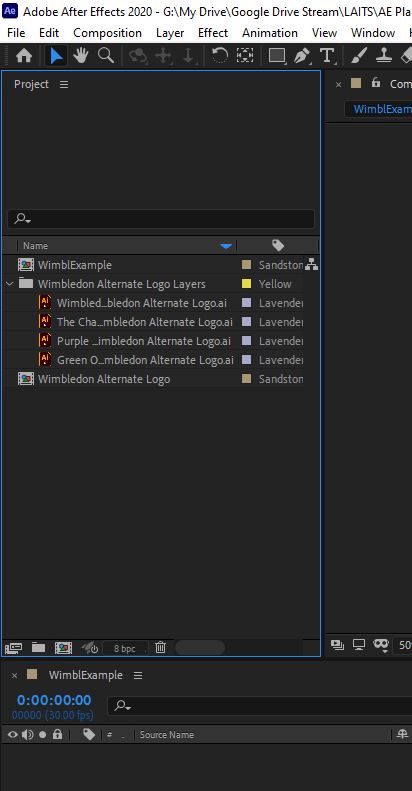
Task: Click the Interpret Footage icon in Project panel
Action: [13, 648]
